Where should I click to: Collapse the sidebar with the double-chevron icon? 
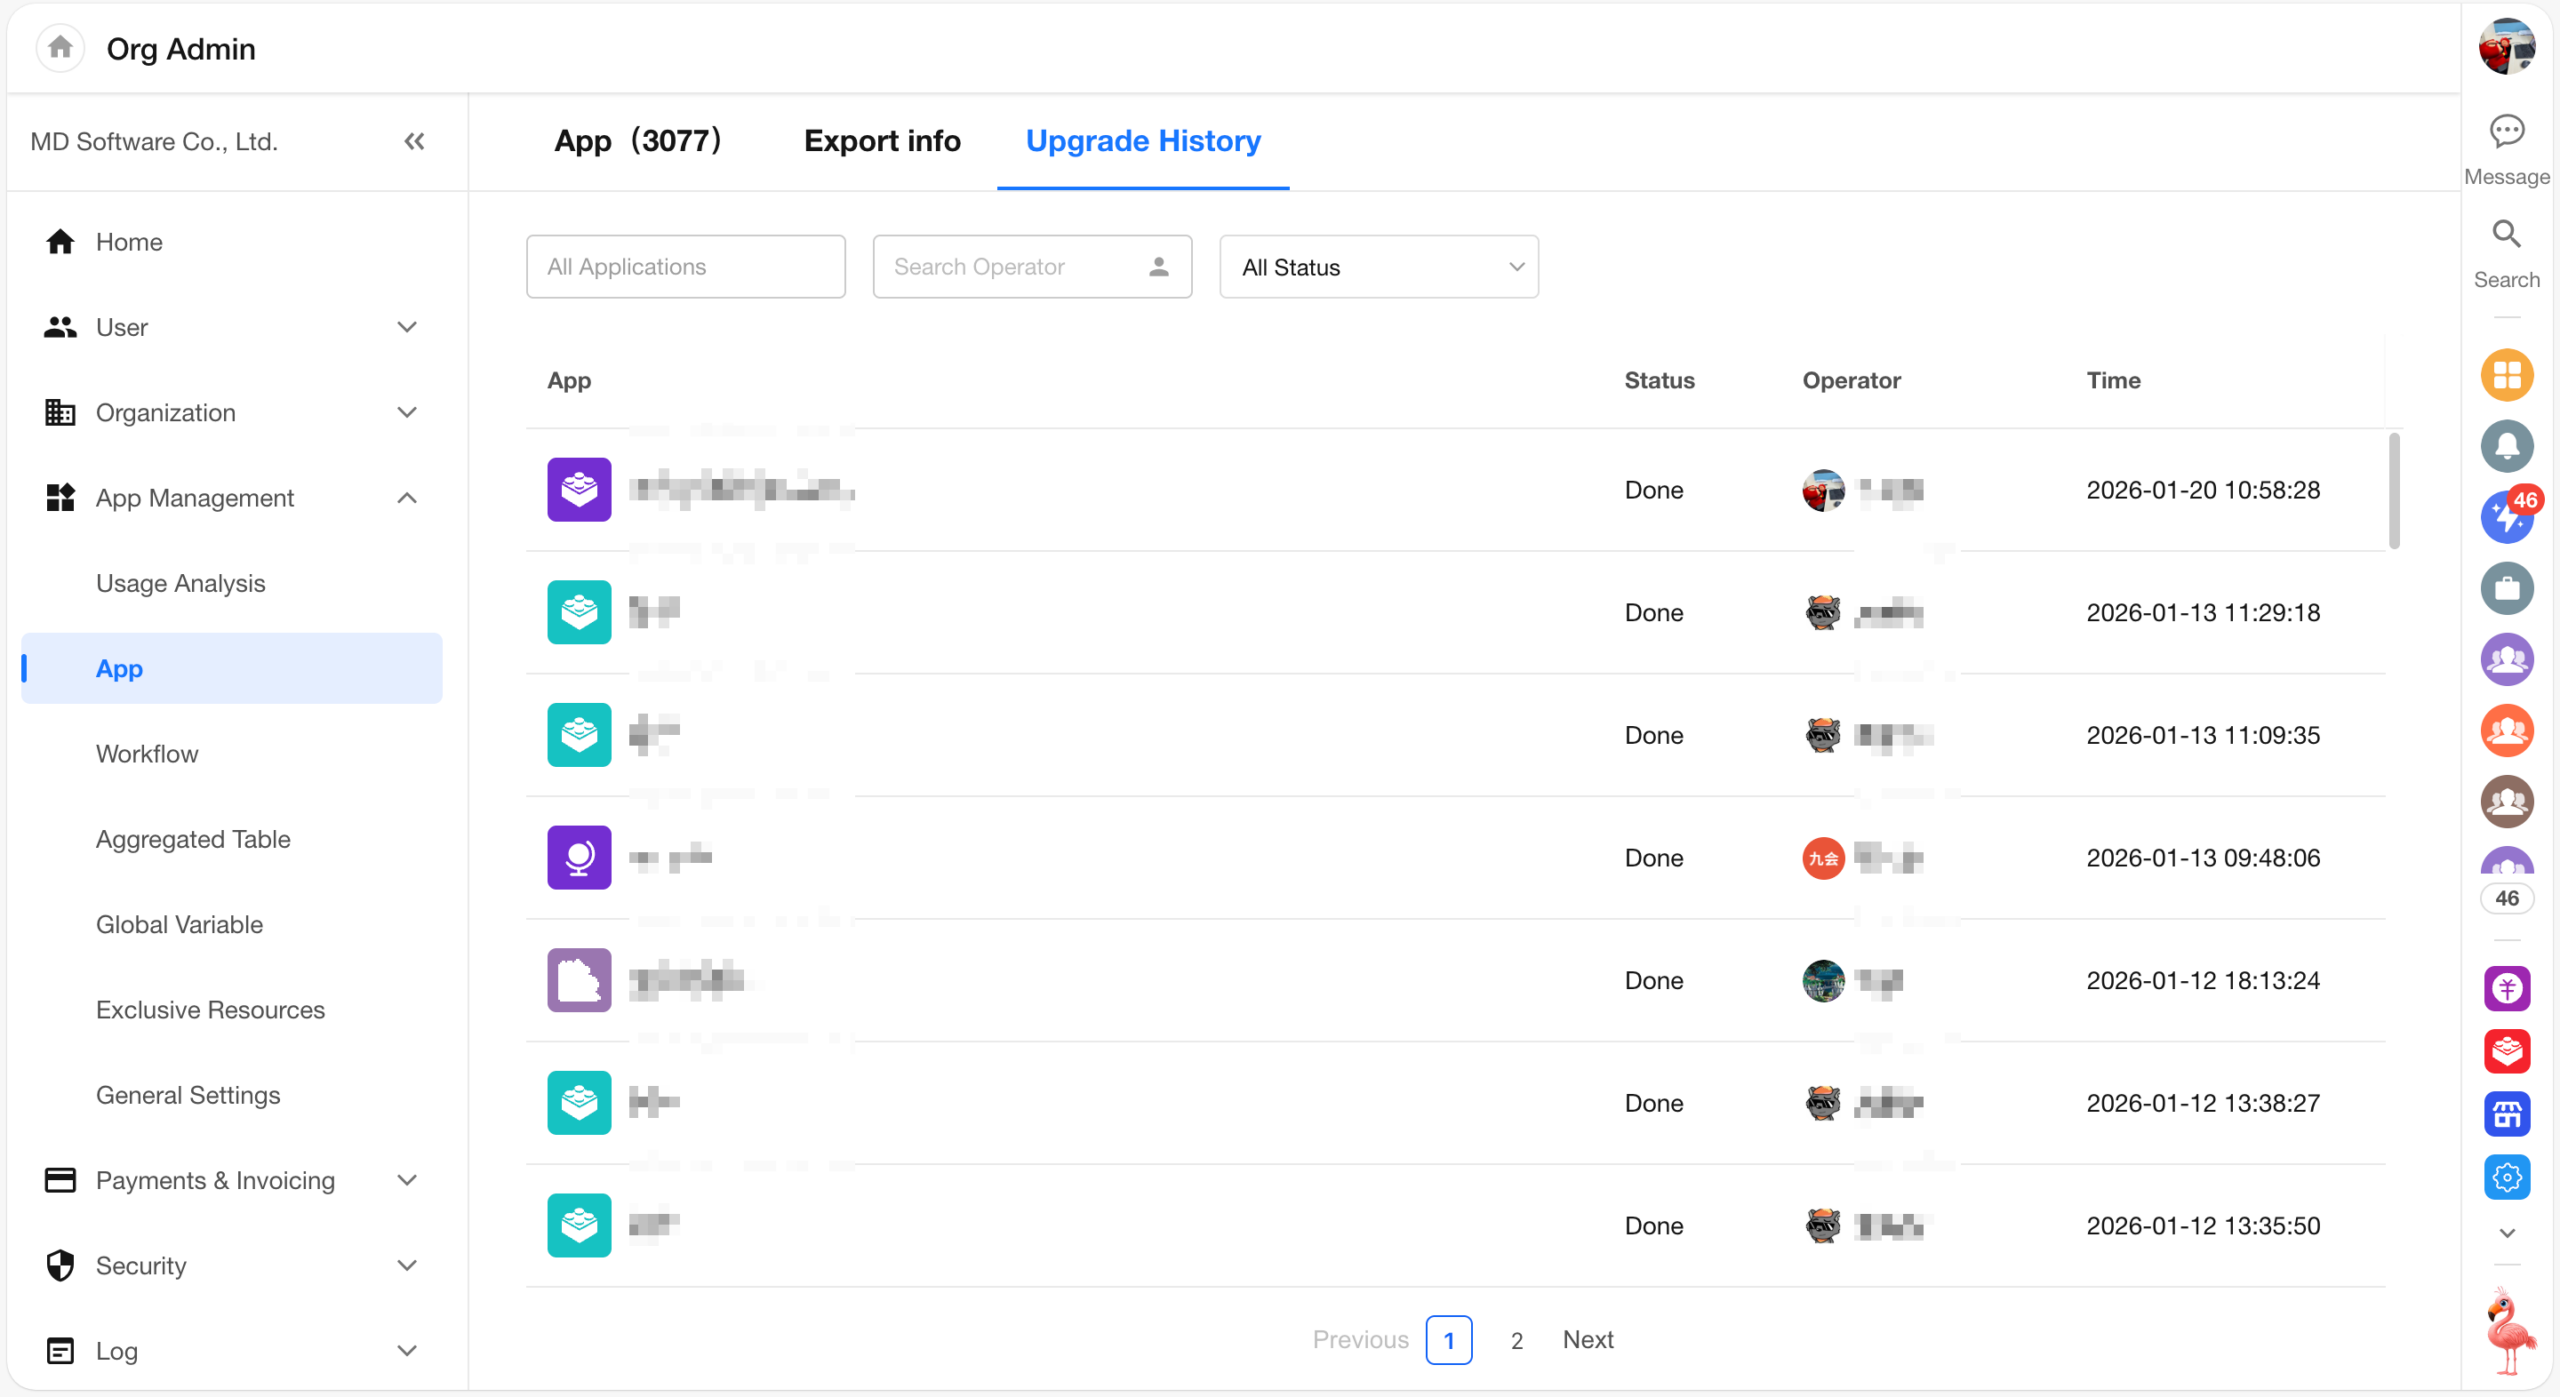tap(414, 141)
